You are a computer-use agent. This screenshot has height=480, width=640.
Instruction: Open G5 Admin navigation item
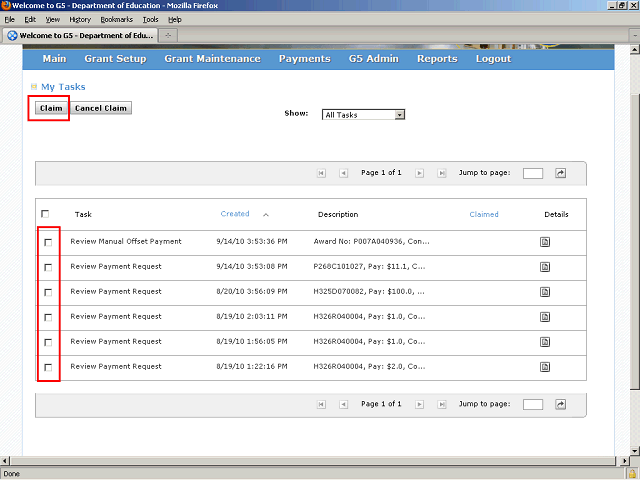click(373, 59)
